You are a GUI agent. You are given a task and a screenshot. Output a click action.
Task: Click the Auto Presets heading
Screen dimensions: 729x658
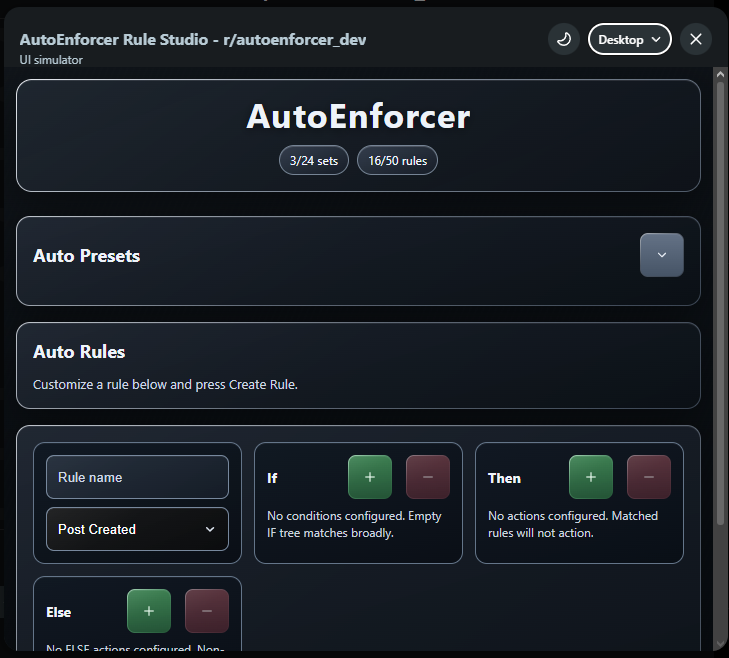point(86,256)
